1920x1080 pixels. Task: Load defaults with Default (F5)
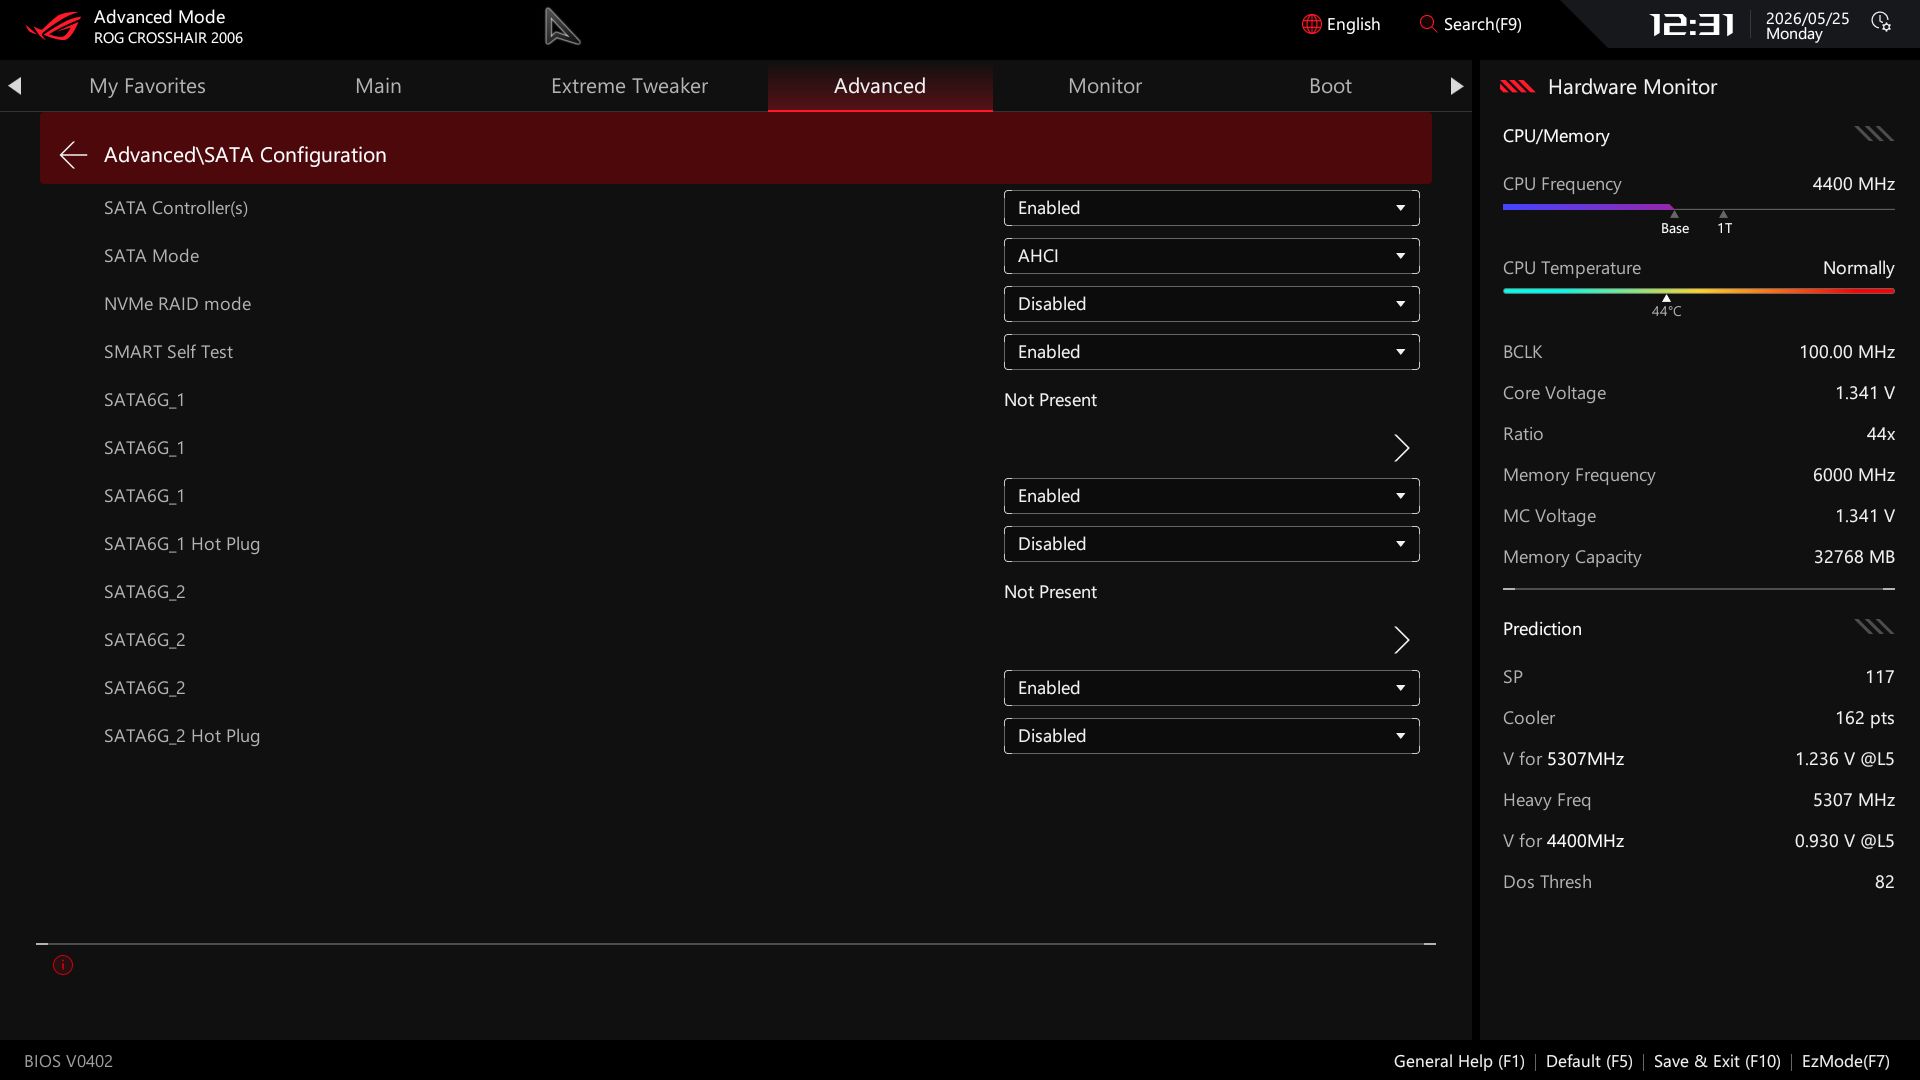click(1589, 1061)
